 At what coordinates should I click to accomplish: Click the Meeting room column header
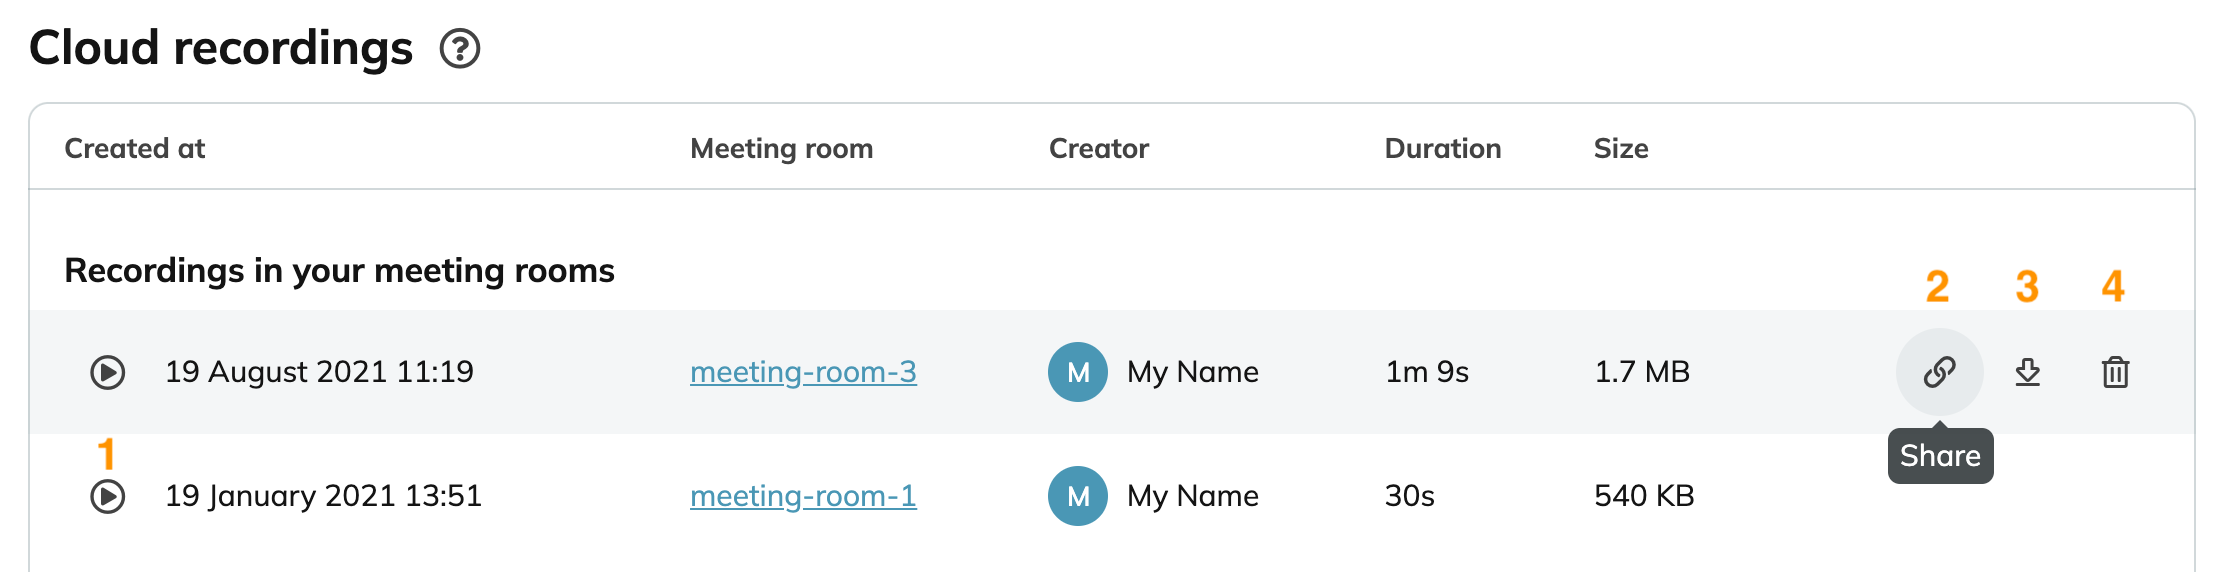(x=782, y=149)
